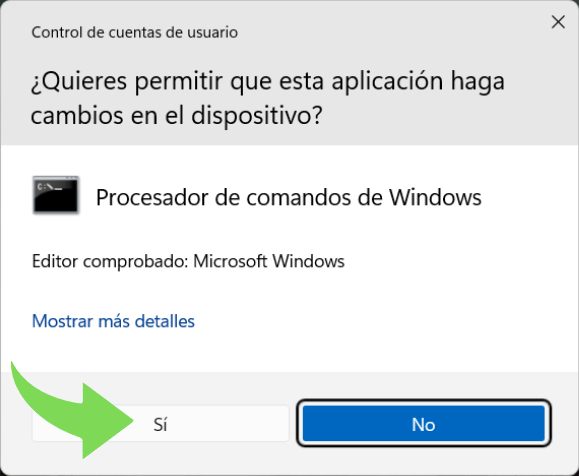Confirm the prompt with the Sí button
Image resolution: width=579 pixels, height=476 pixels.
[x=160, y=424]
